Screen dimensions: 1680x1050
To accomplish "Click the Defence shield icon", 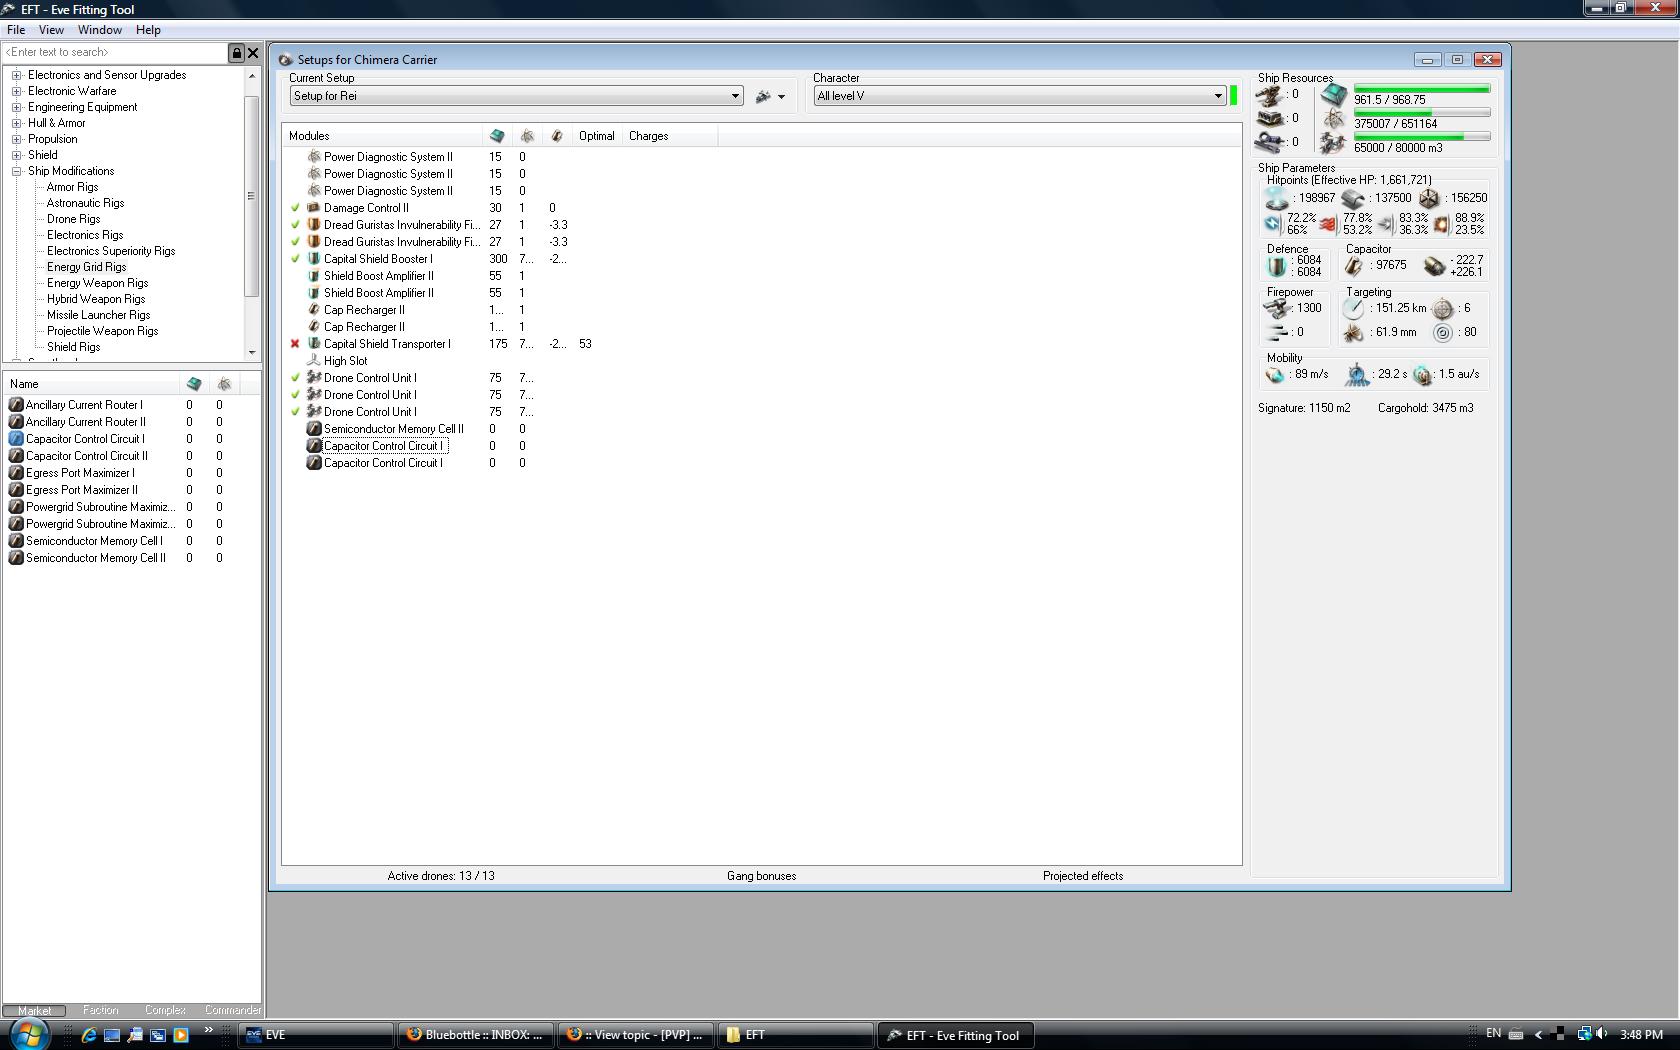I will [1276, 266].
